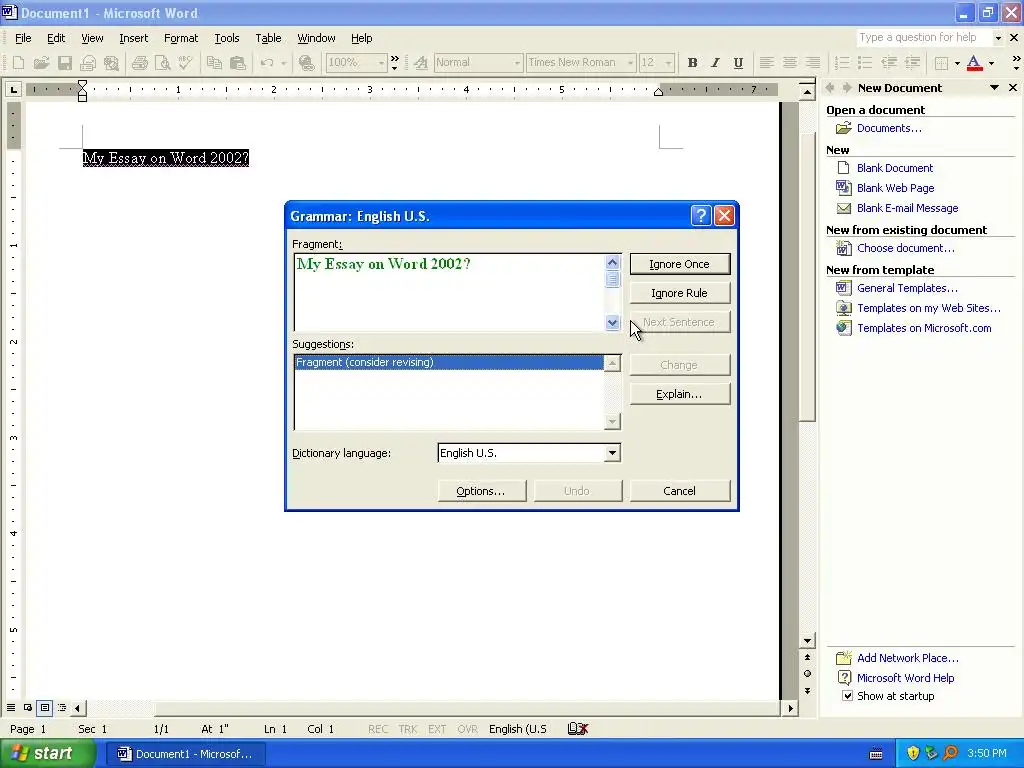This screenshot has width=1024, height=768.
Task: Click the Search toolbar icon
Action: [112, 63]
